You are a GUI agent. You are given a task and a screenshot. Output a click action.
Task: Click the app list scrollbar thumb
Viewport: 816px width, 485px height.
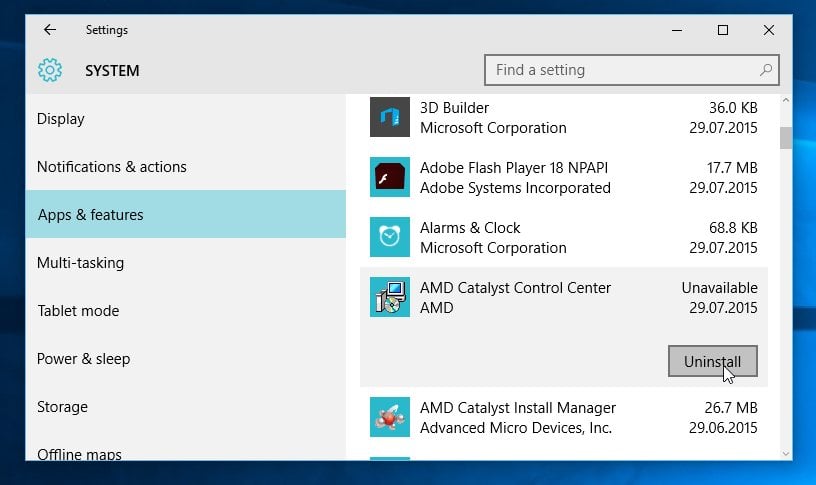tap(785, 137)
